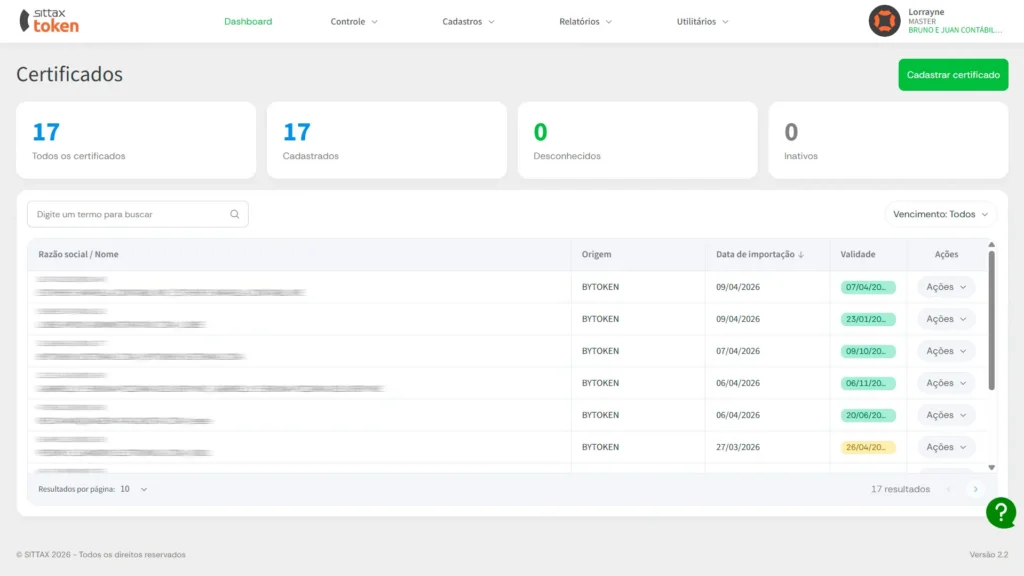The width and height of the screenshot is (1024, 576).
Task: Click validity badge 07/04/20..
Action: coord(867,287)
